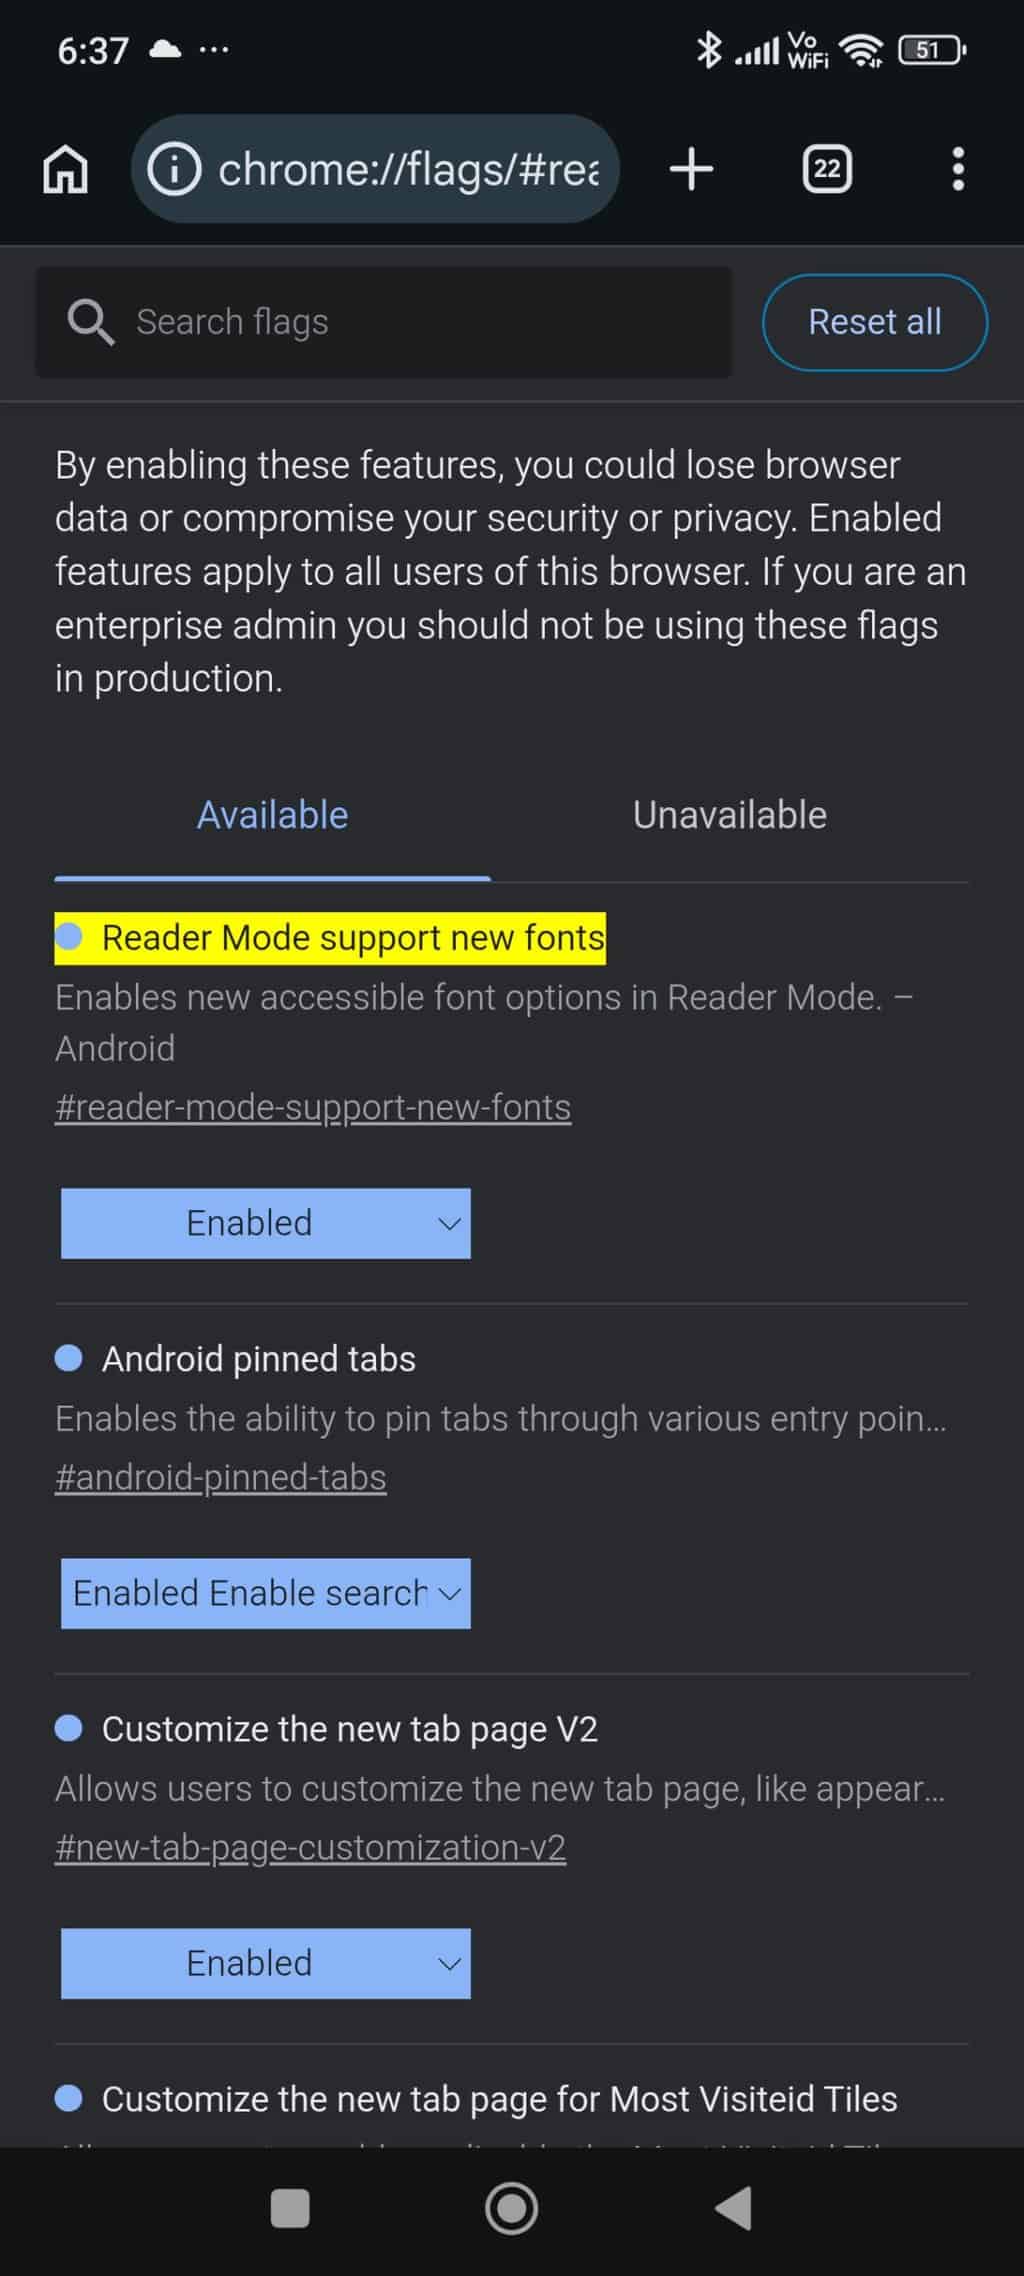The width and height of the screenshot is (1024, 2276).
Task: Click the Reset all button
Action: 874,322
